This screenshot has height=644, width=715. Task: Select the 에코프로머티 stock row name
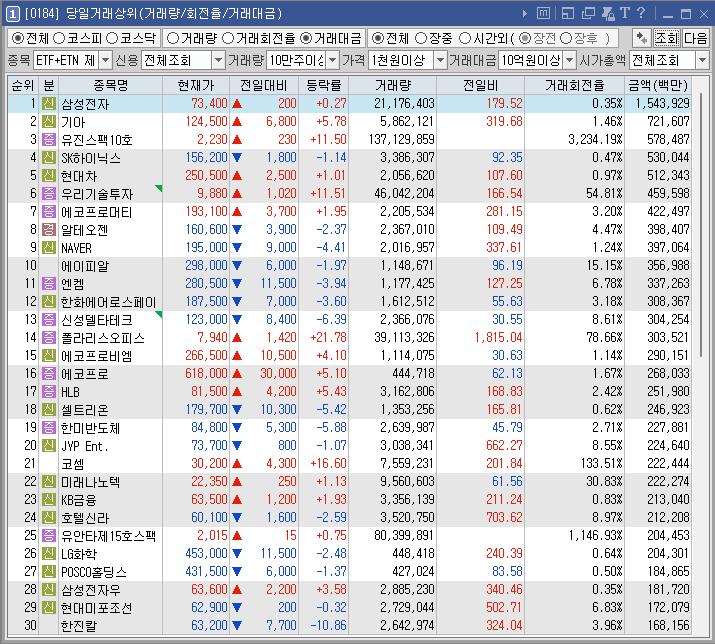(96, 212)
